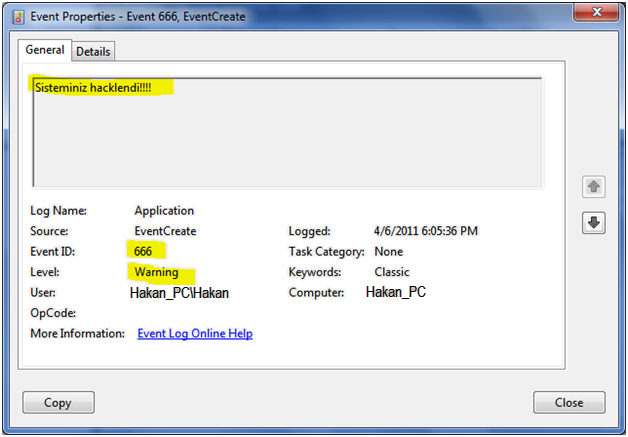Click the Event Properties title bar icon
Viewport: 628px width, 437px height.
[18, 17]
